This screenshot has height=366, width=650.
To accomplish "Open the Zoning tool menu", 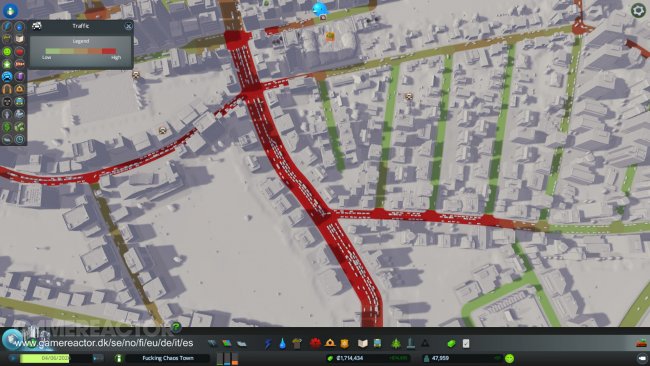I will [x=227, y=343].
